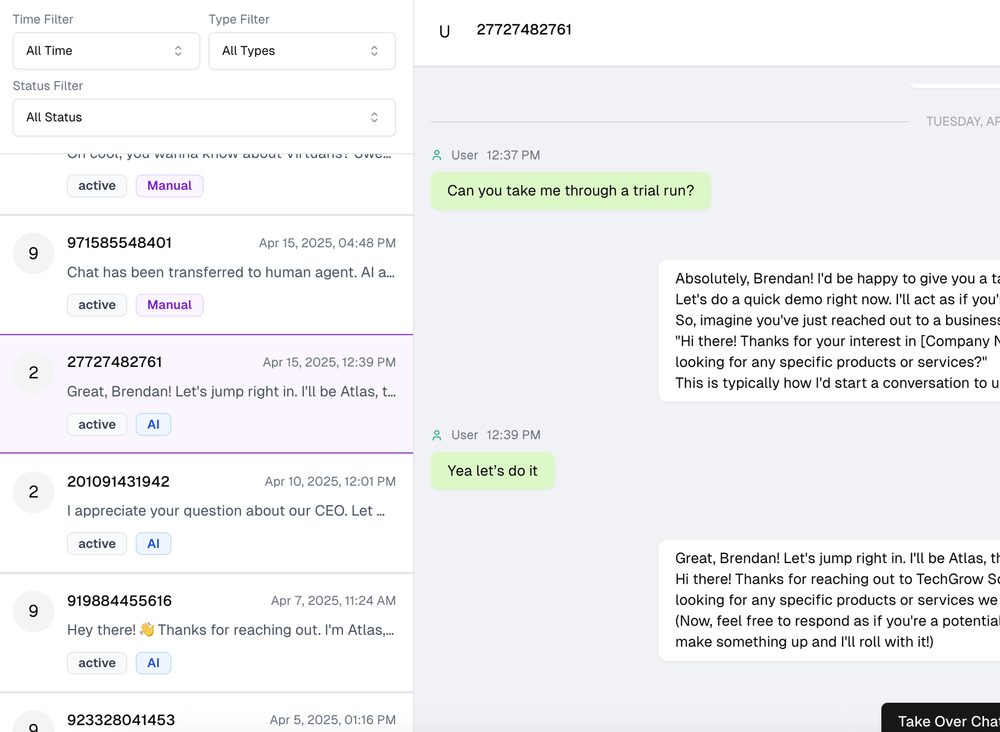This screenshot has height=732, width=1000.
Task: Click timestamp Apr 7, 2025, 11:24 AM
Action: 334,601
